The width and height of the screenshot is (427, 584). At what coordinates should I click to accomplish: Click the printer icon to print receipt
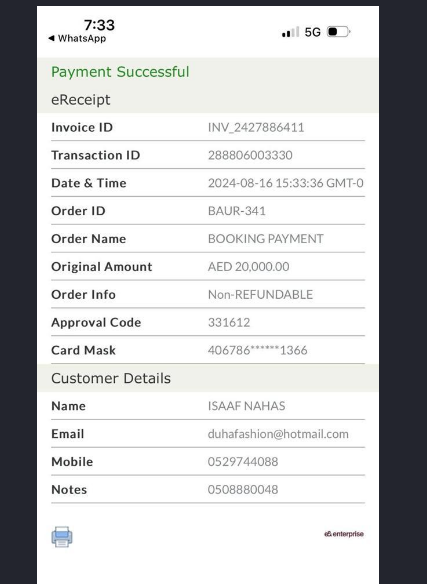(62, 537)
